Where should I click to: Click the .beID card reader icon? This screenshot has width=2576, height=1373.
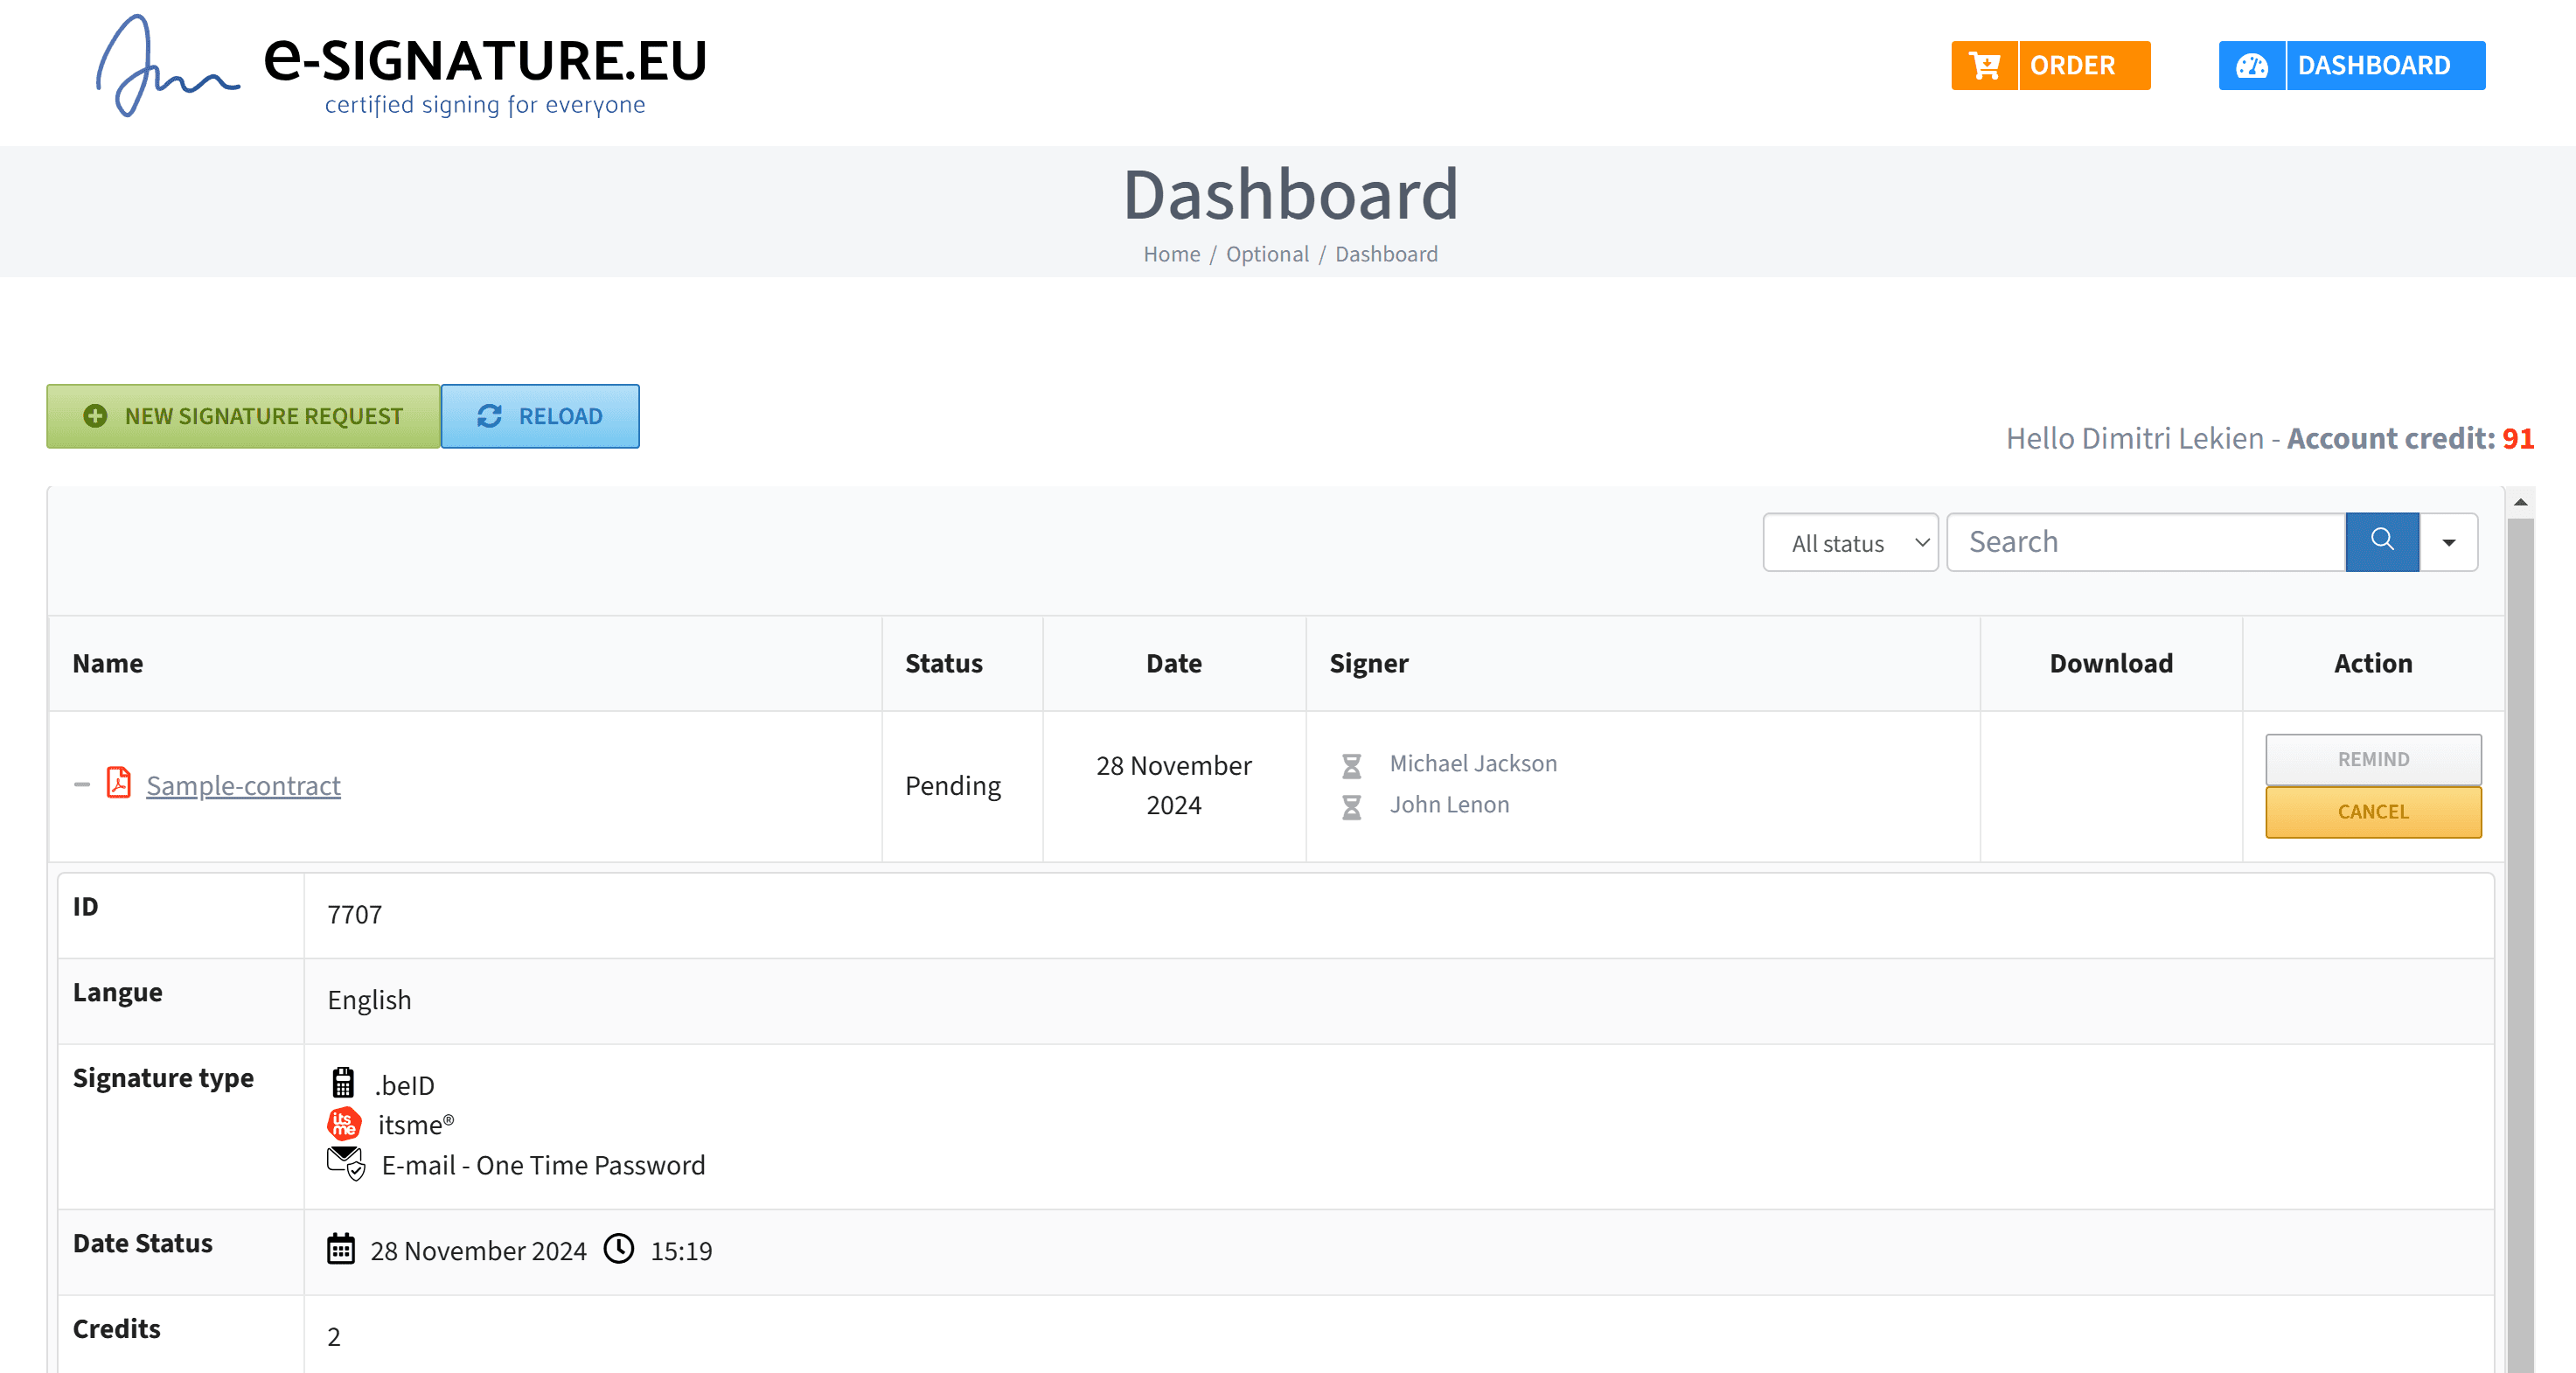click(343, 1083)
